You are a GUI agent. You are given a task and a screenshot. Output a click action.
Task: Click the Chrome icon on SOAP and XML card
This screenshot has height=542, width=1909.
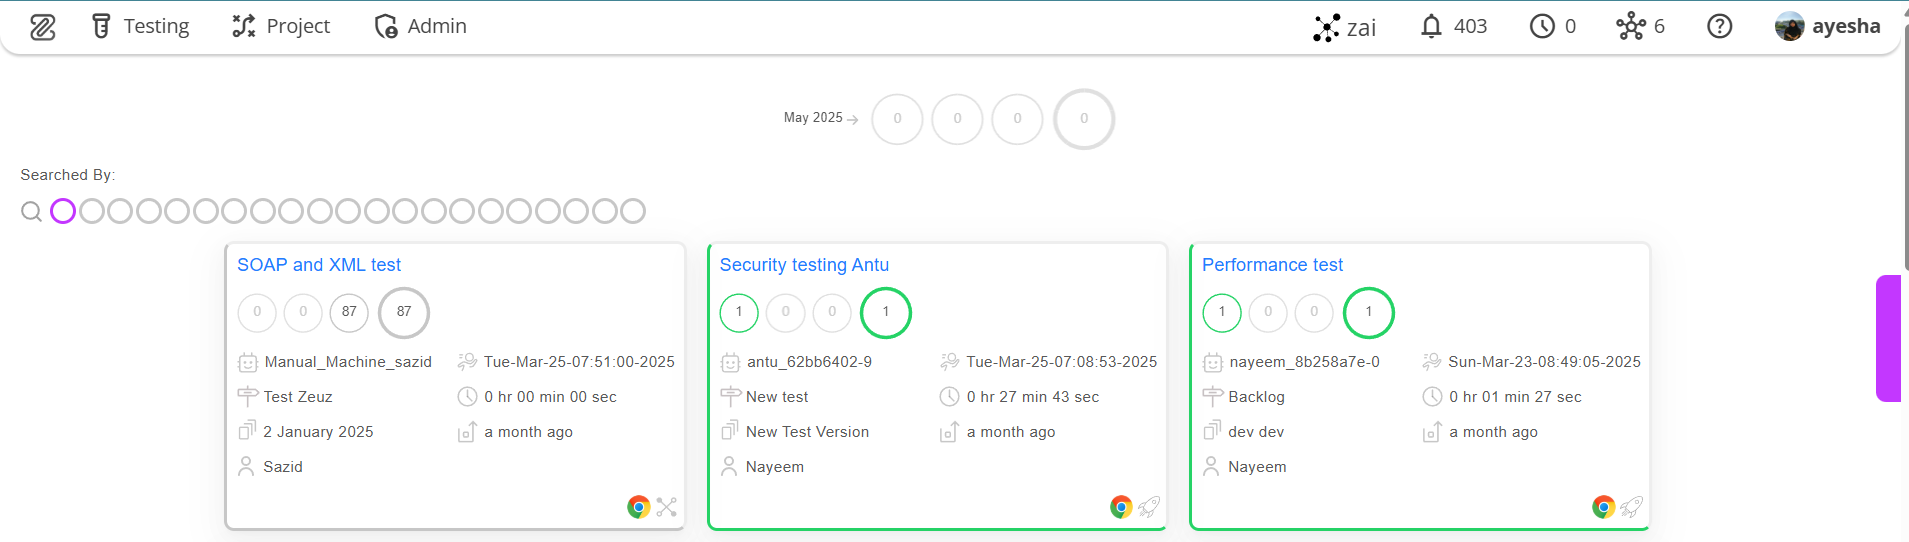click(x=638, y=507)
